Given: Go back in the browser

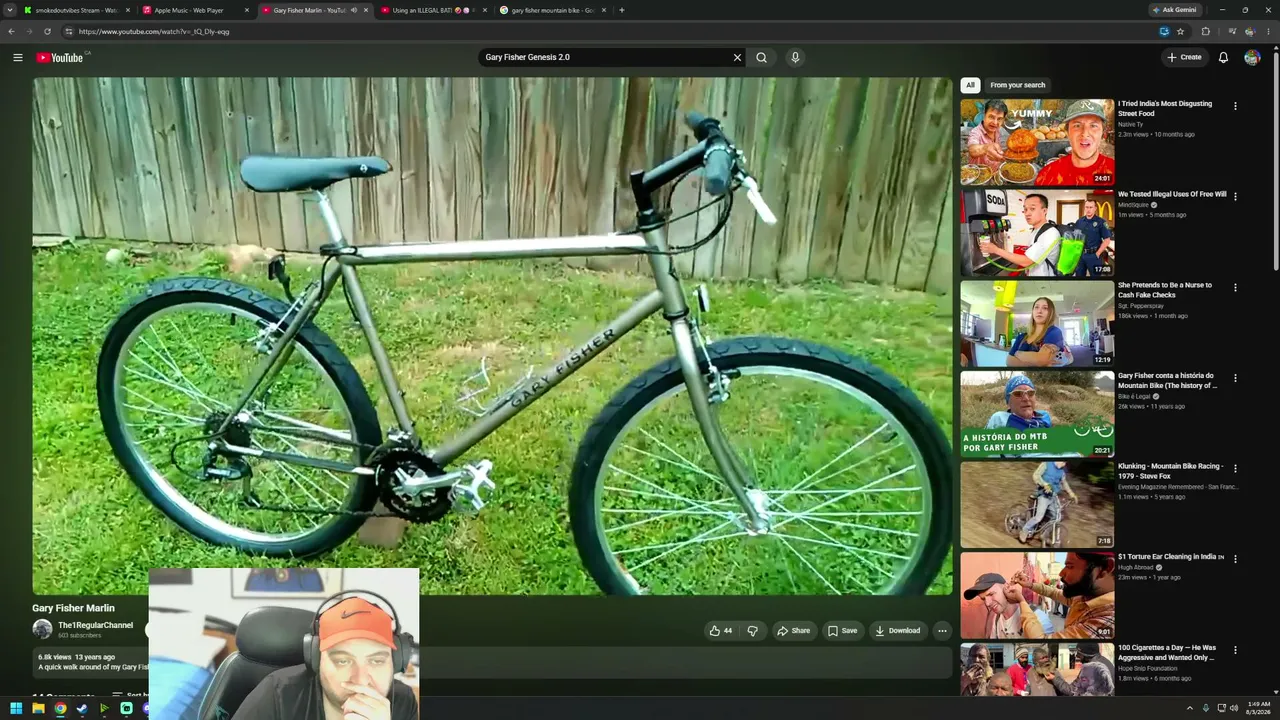Looking at the screenshot, I should pyautogui.click(x=11, y=31).
